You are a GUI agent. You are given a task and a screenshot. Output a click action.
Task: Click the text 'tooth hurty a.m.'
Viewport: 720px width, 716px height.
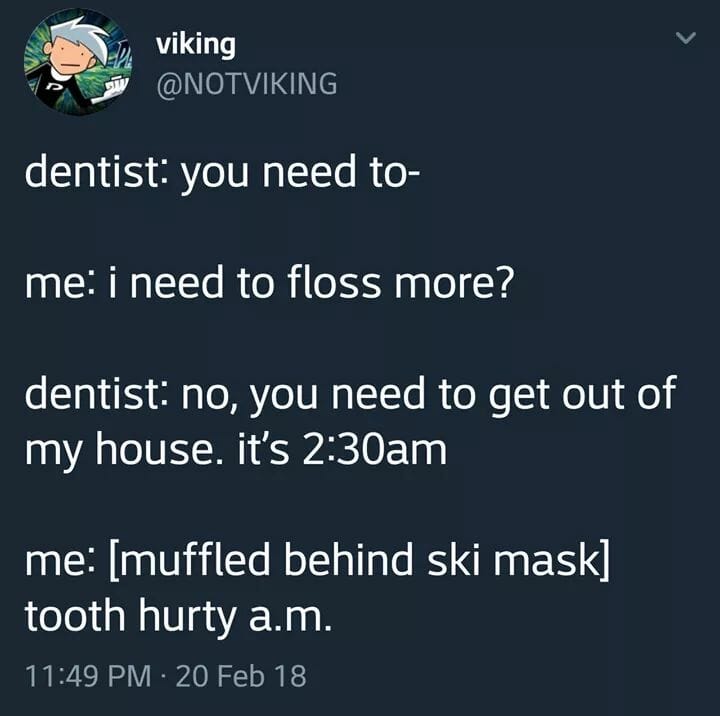(178, 617)
